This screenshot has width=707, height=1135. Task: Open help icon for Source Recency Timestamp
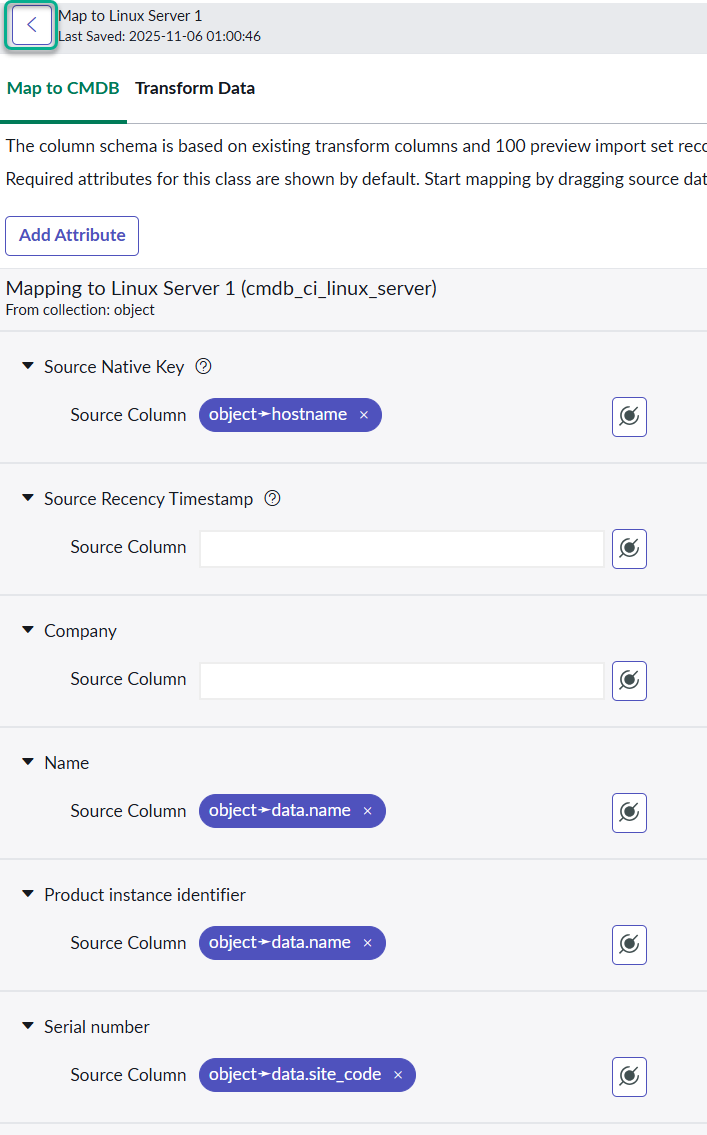(x=272, y=499)
